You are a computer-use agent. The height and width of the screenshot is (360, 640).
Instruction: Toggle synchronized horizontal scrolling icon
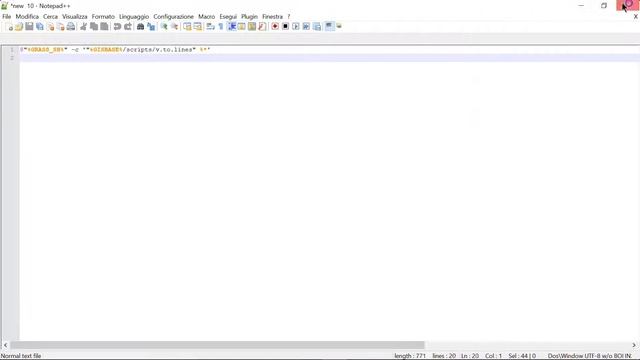click(198, 27)
